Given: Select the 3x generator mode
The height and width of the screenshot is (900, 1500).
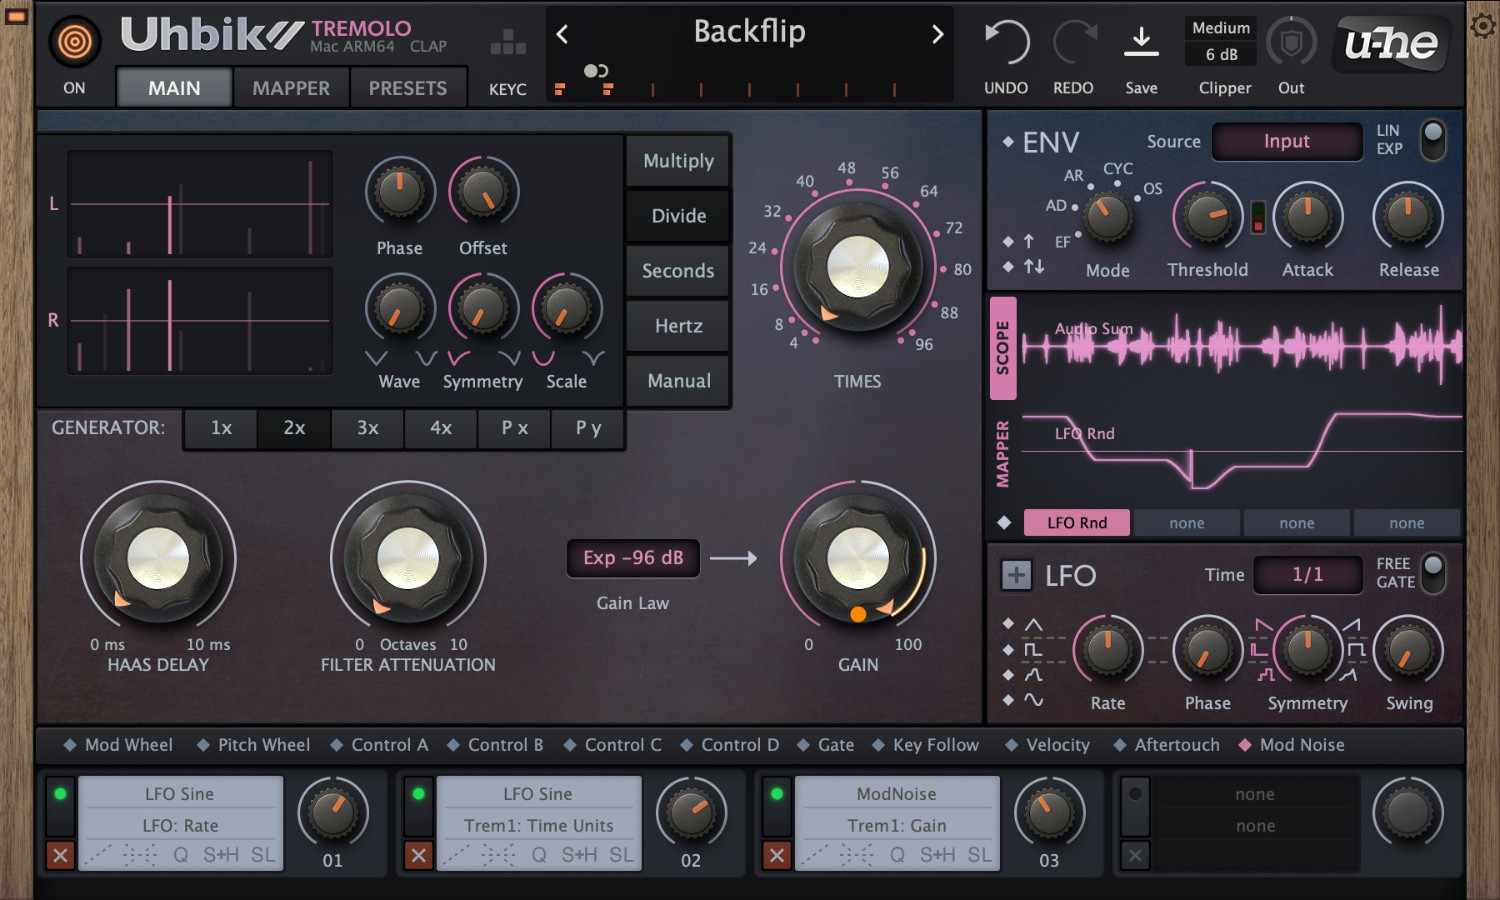Looking at the screenshot, I should click(367, 428).
